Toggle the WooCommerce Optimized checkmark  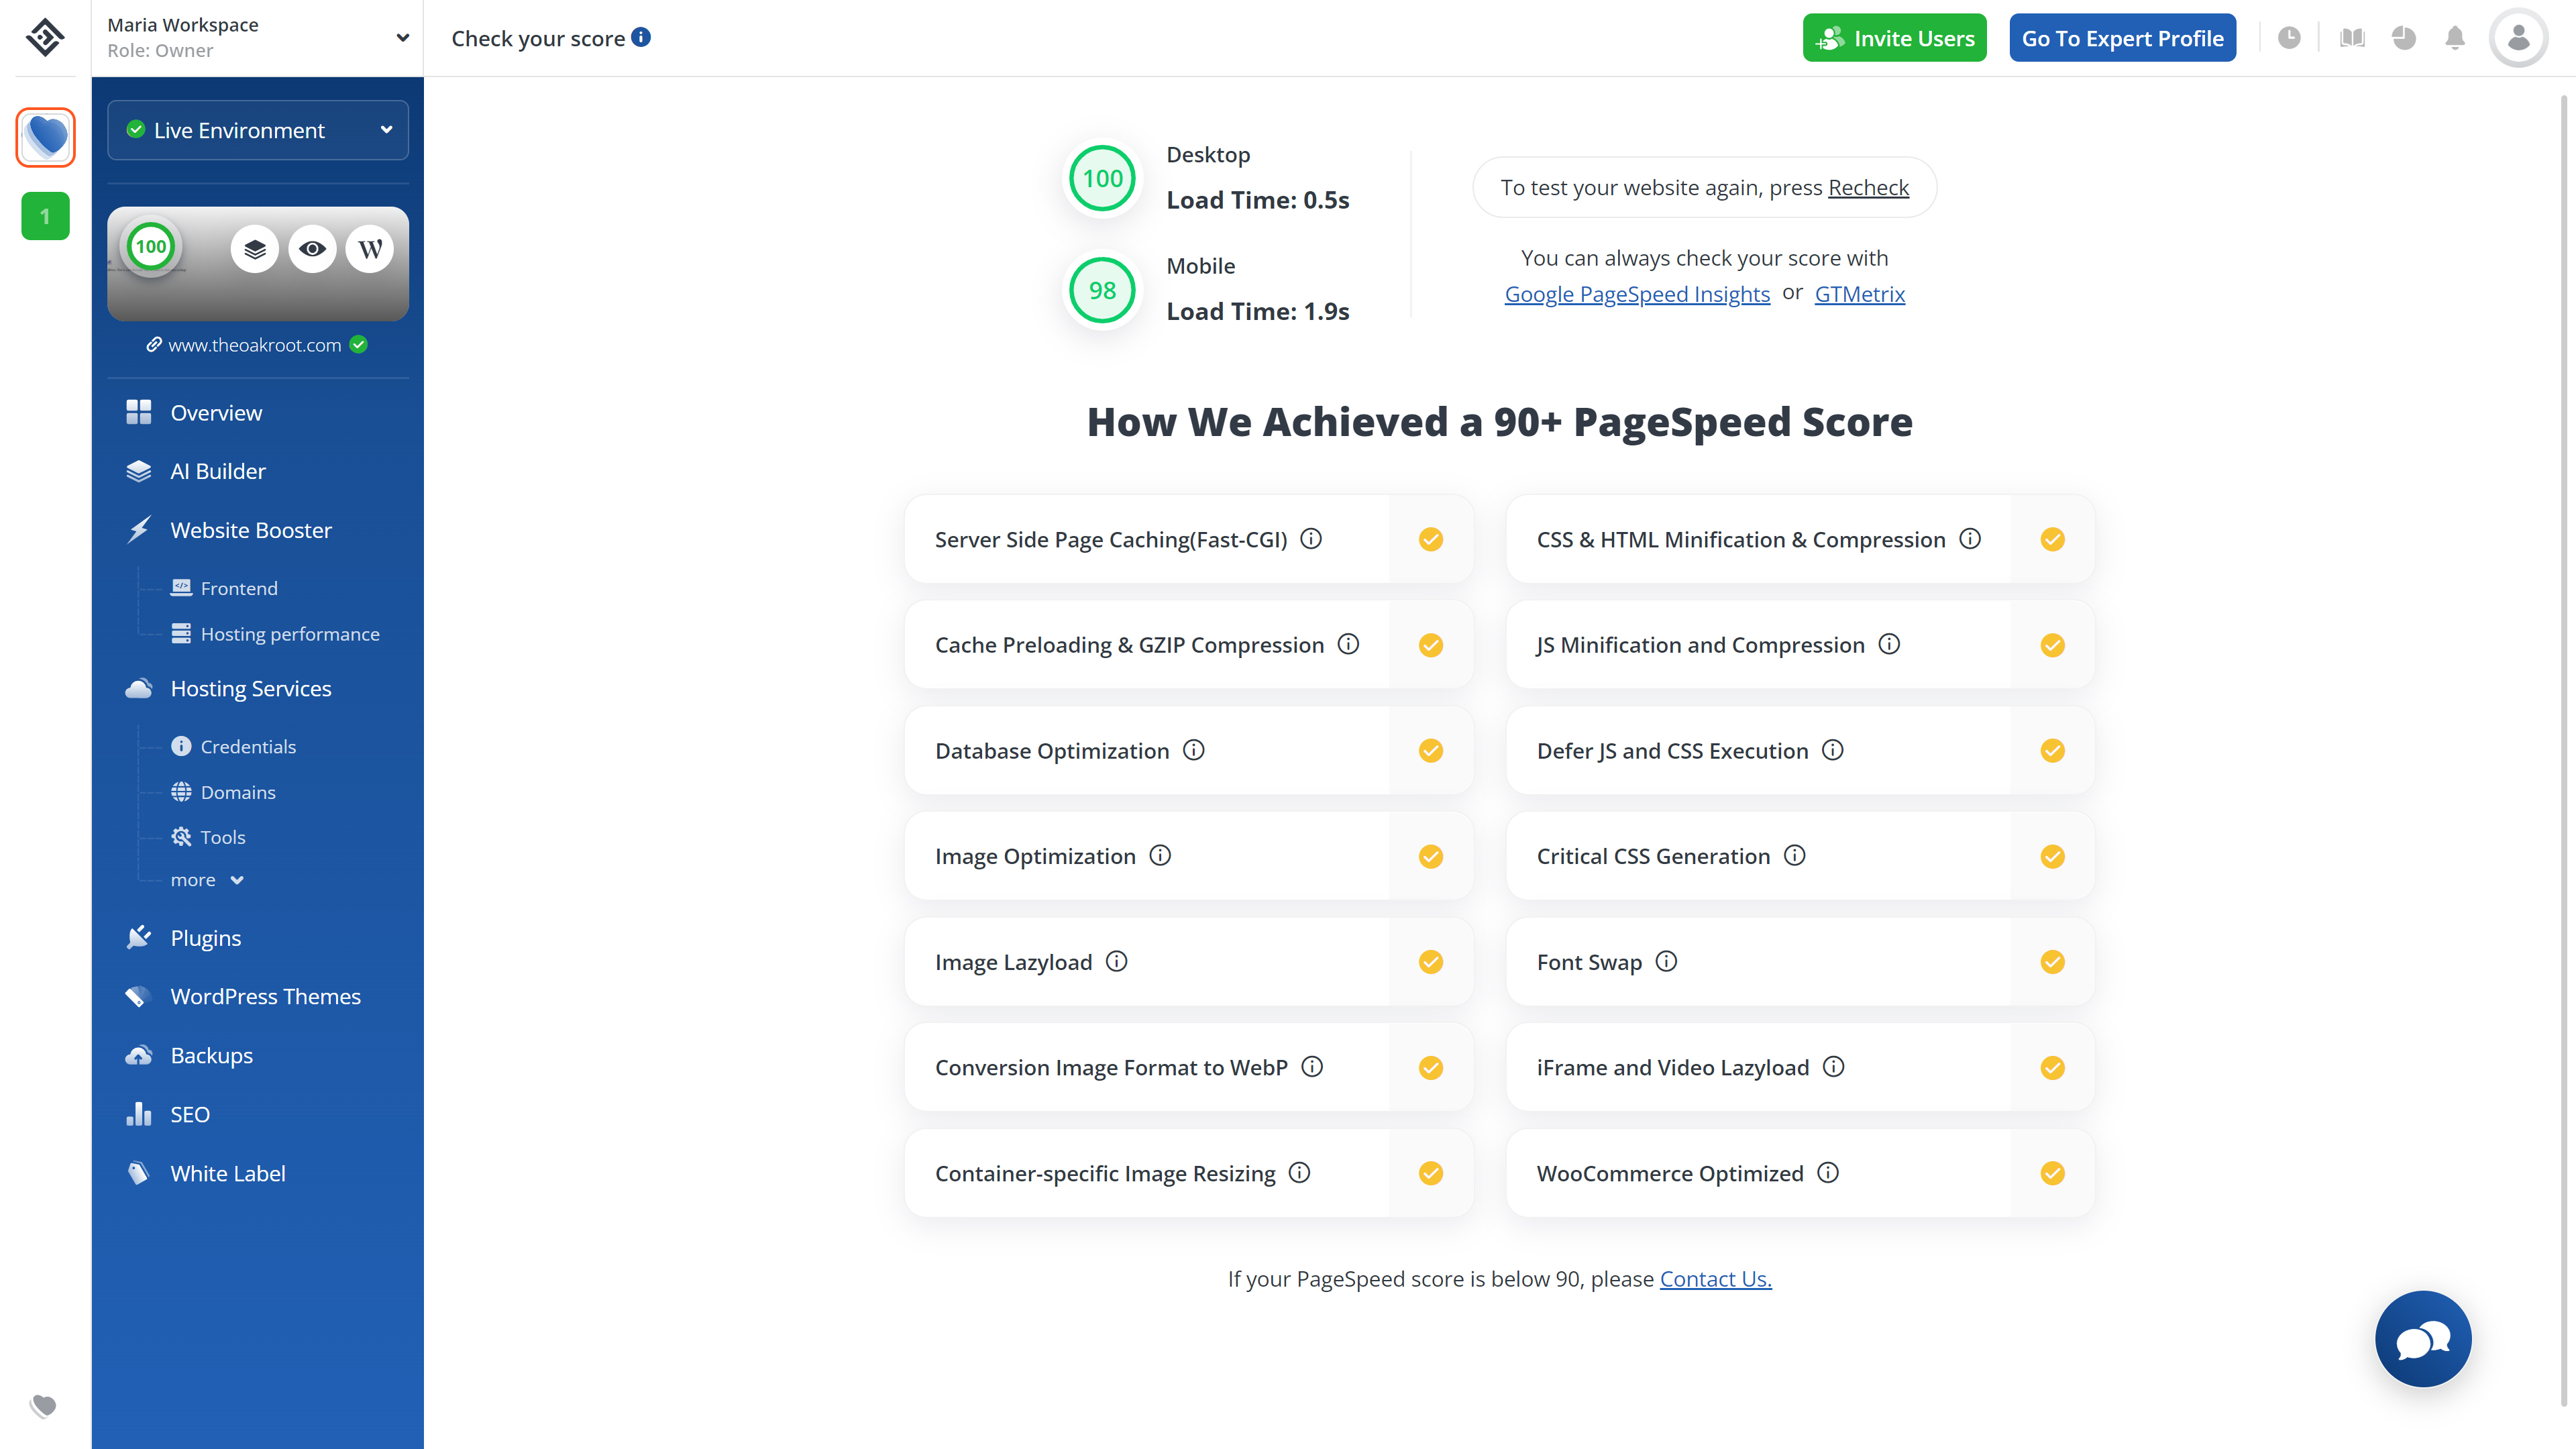2052,1173
